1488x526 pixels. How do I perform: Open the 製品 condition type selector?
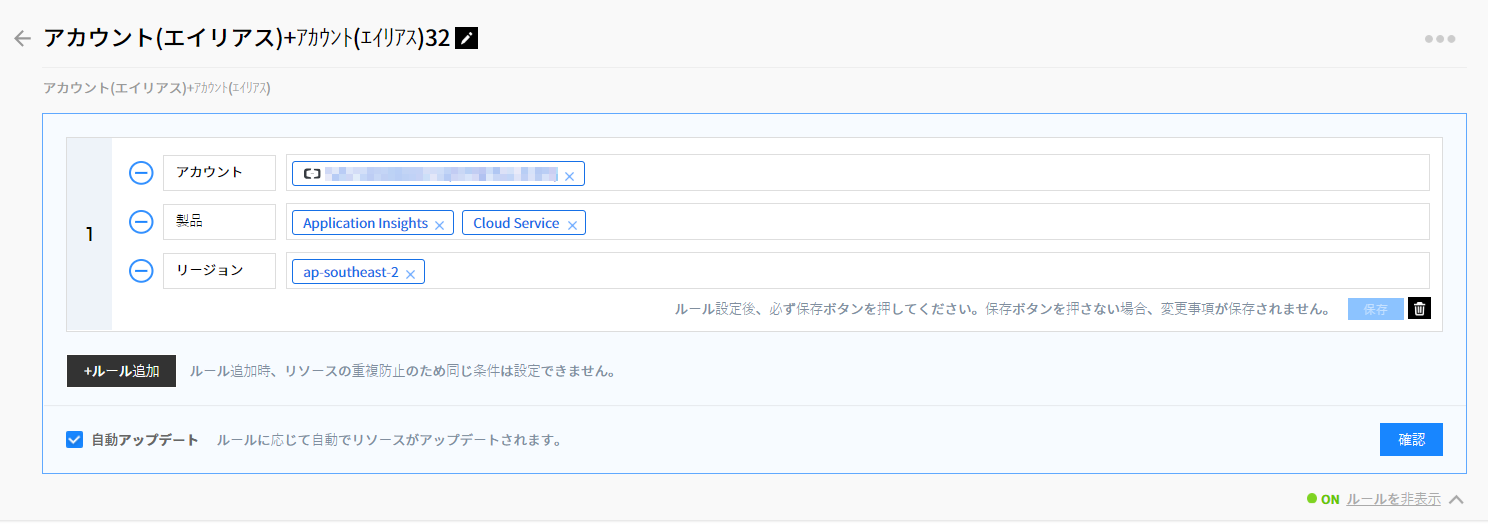pos(219,222)
